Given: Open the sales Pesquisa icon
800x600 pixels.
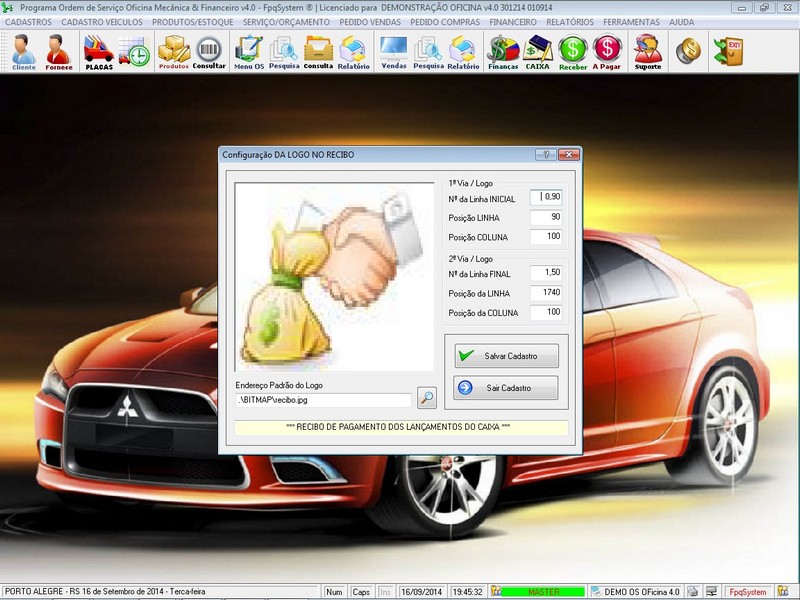Looking at the screenshot, I should tap(429, 52).
